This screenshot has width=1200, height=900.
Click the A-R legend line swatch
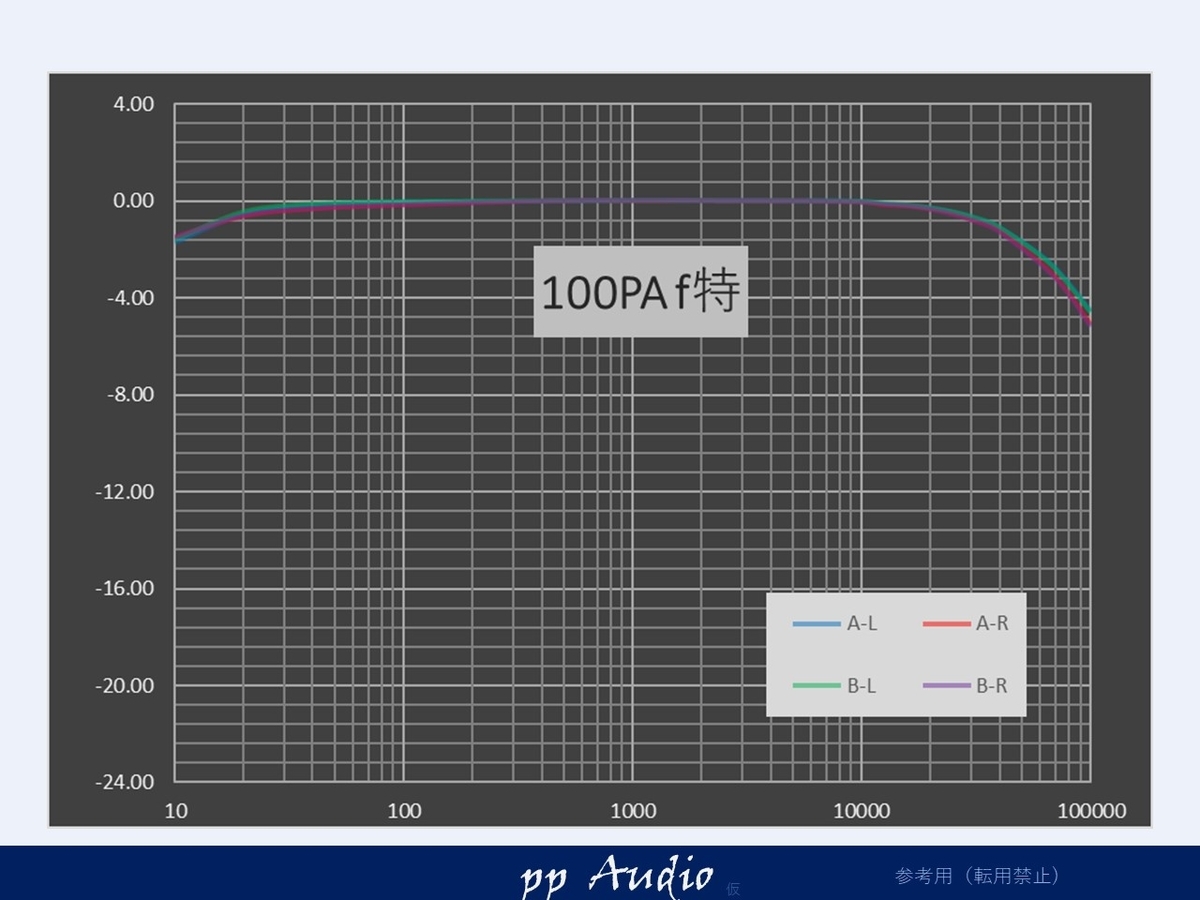point(946,624)
